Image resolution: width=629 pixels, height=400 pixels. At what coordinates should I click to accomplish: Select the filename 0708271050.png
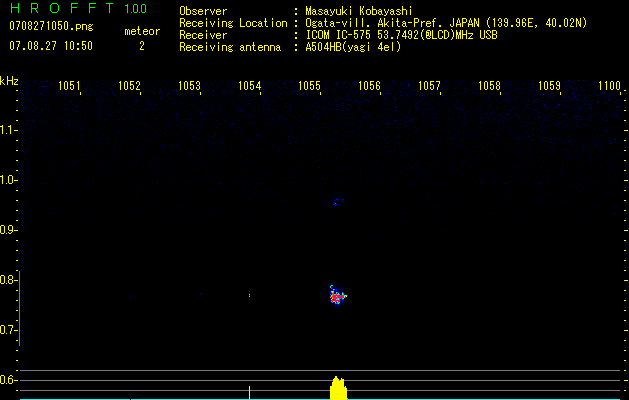coord(51,26)
